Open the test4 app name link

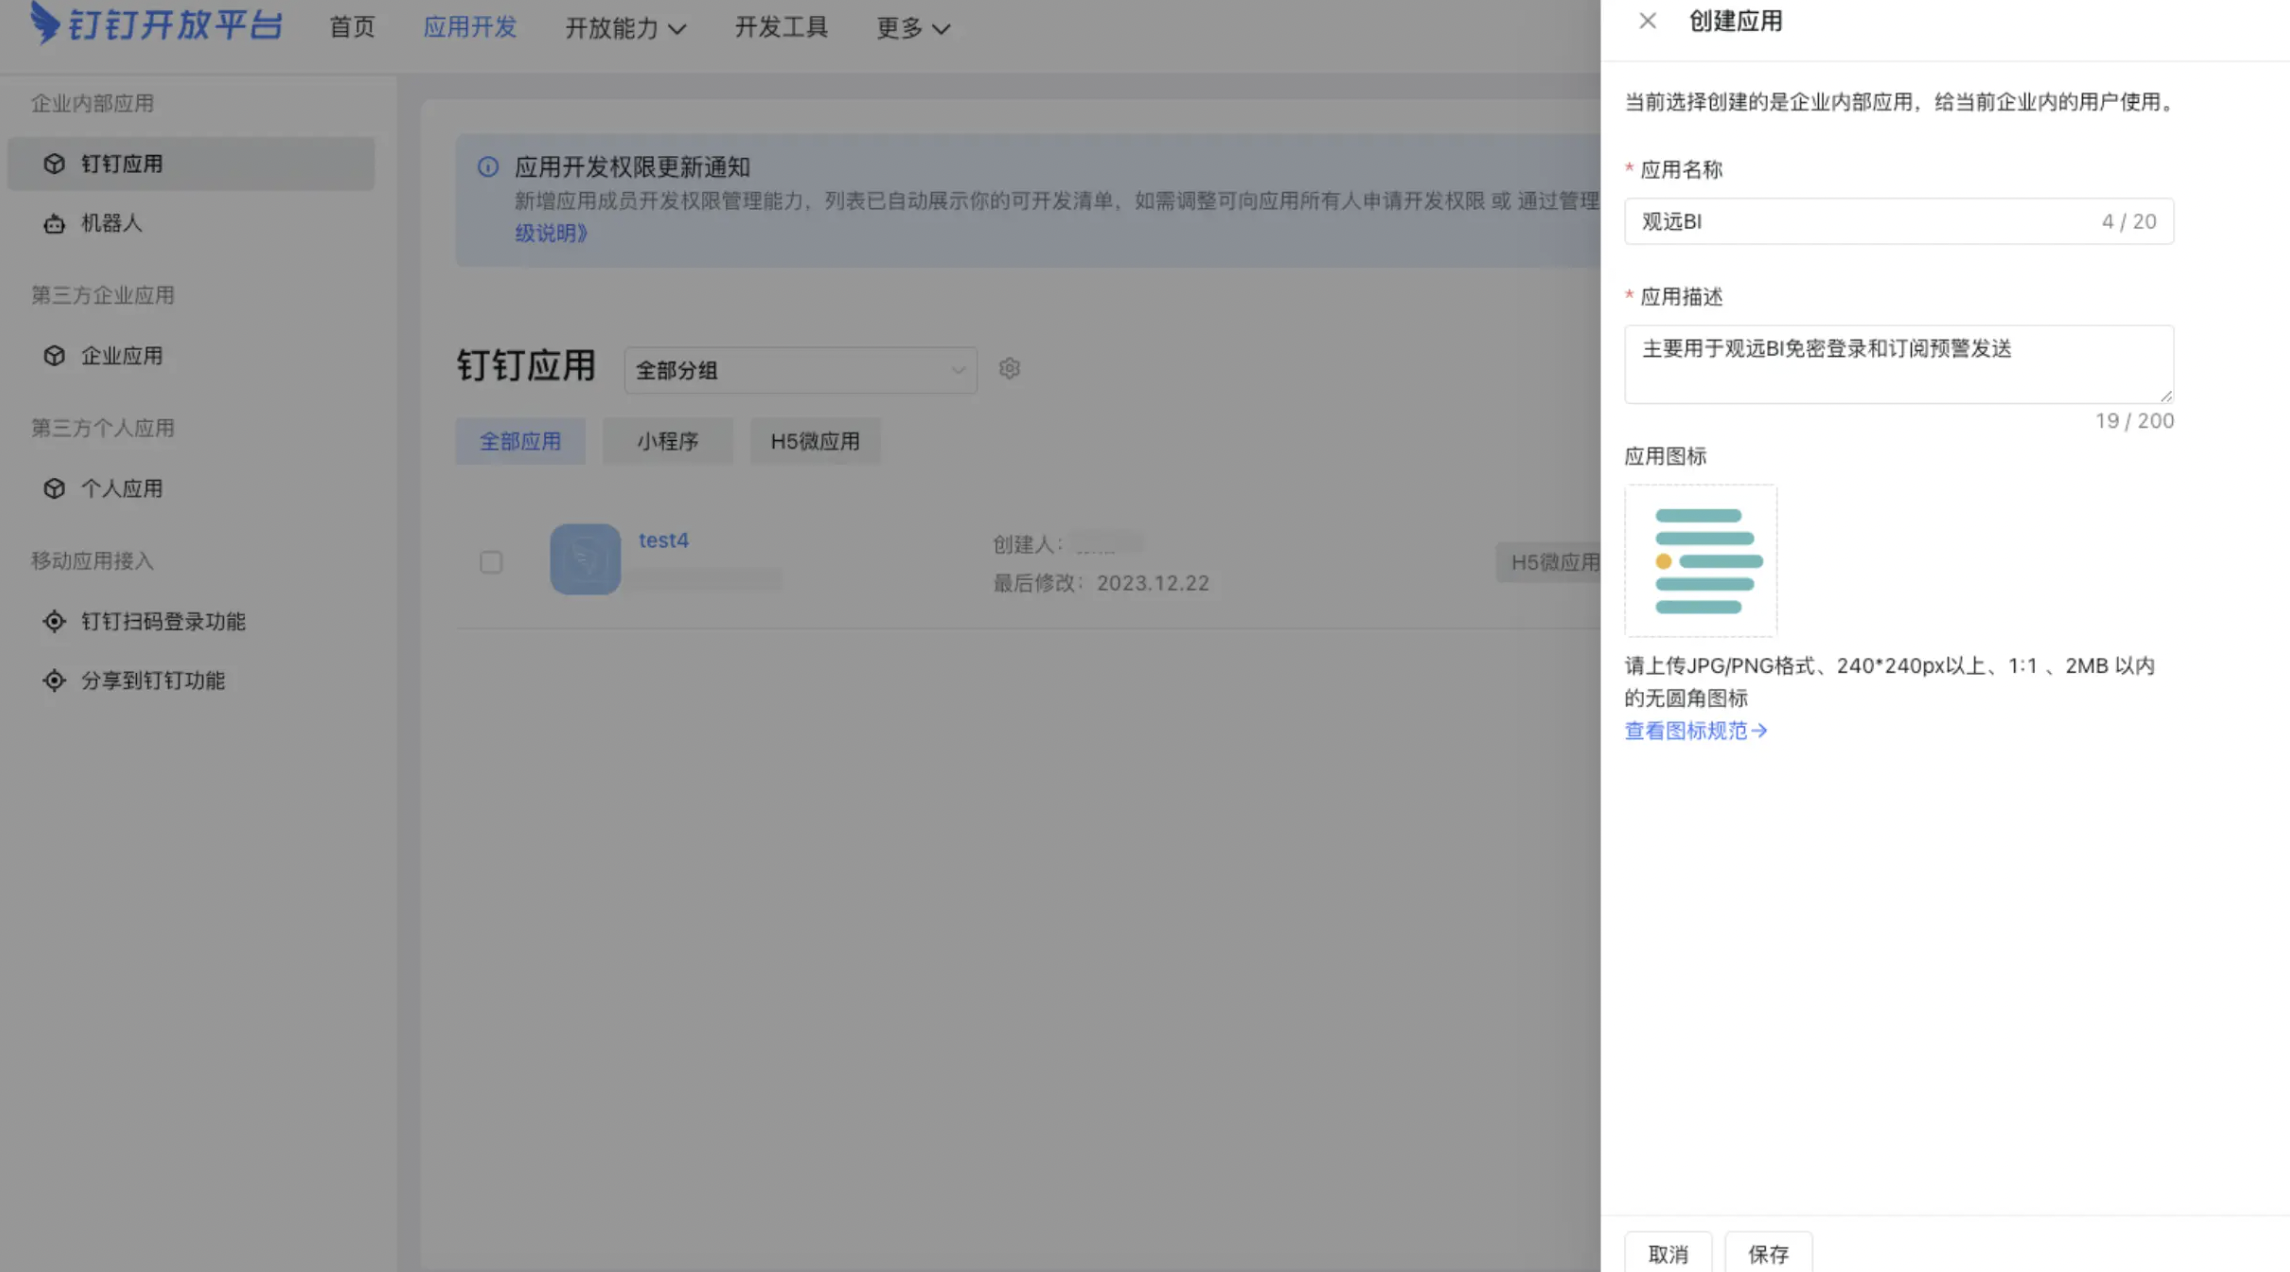[x=663, y=540]
